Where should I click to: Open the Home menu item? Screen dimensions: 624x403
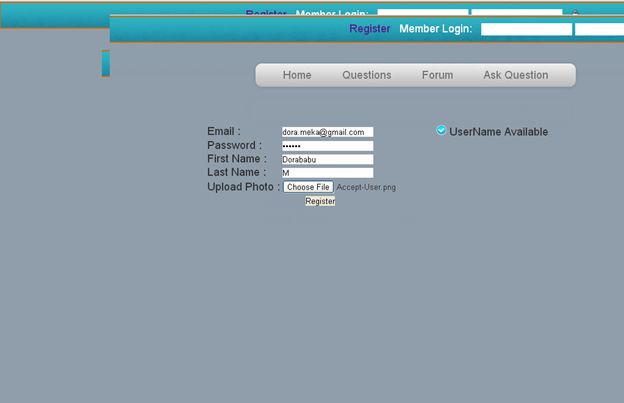point(297,75)
